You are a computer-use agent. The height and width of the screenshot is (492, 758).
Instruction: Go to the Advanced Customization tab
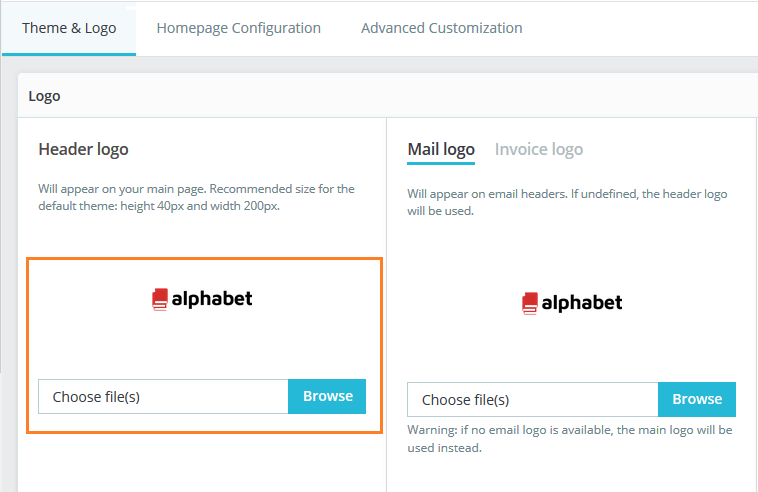click(441, 28)
